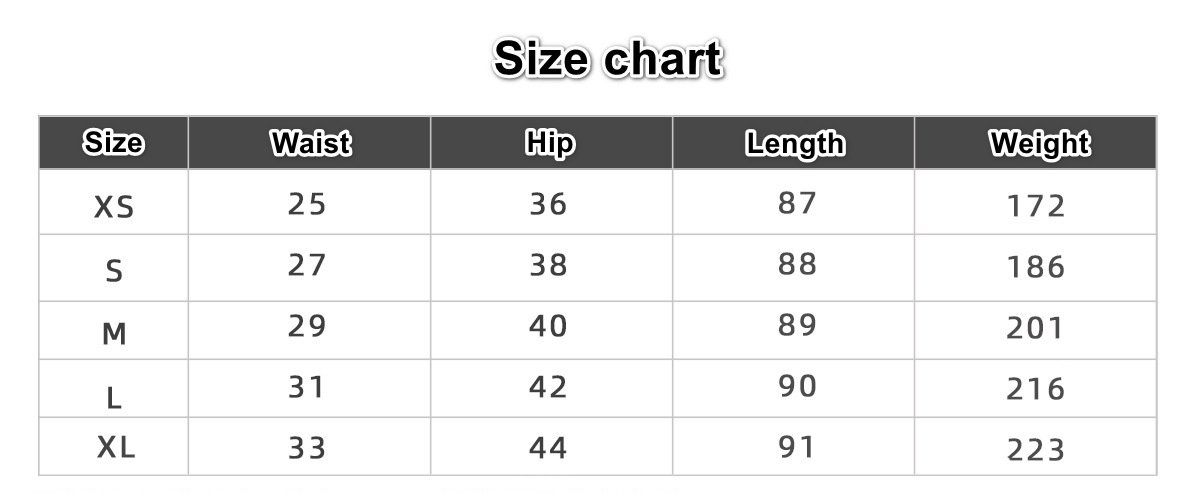Screen dimensions: 1200x493
Task: Select weight value 216 for L
Action: (1036, 389)
